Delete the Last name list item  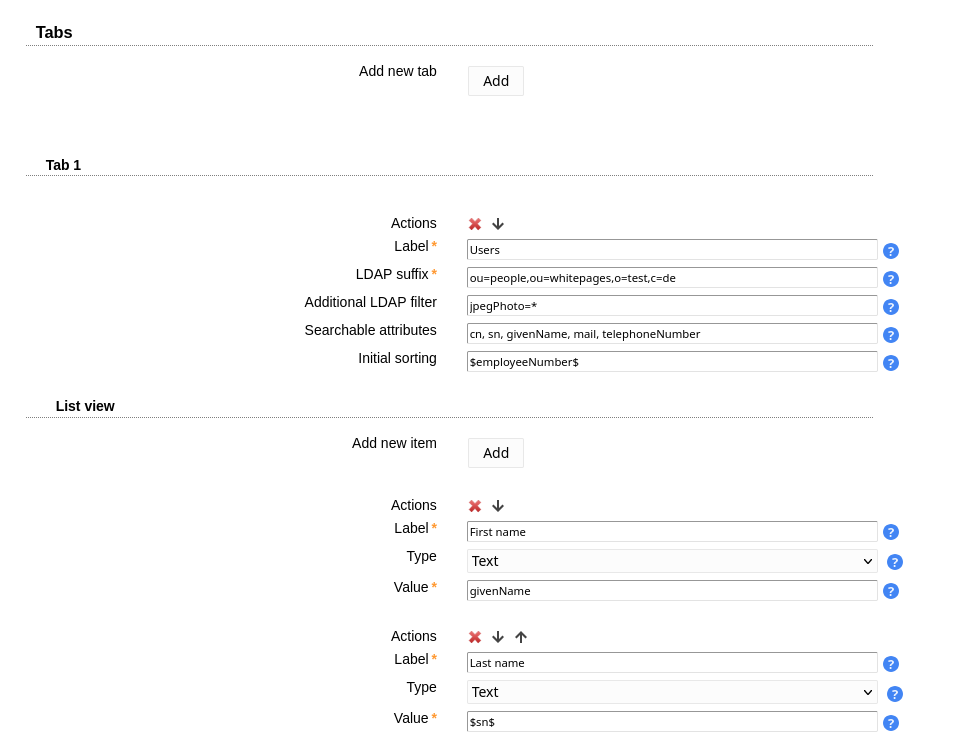pyautogui.click(x=475, y=637)
